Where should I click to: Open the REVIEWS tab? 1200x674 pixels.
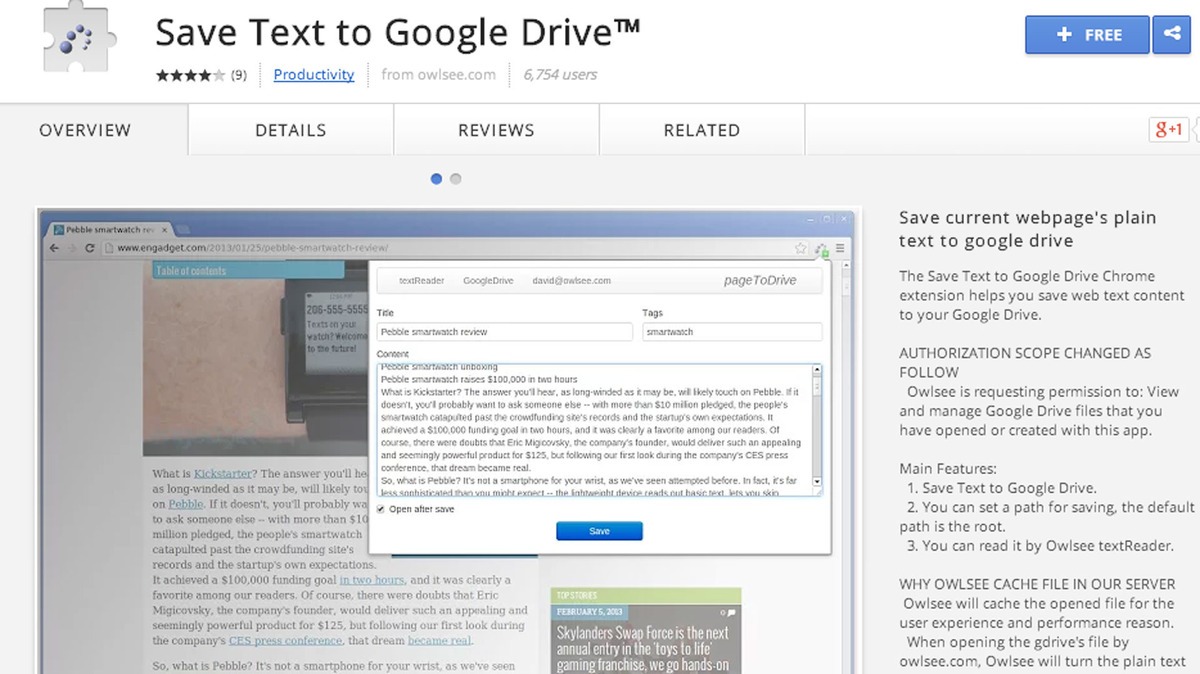click(x=496, y=130)
